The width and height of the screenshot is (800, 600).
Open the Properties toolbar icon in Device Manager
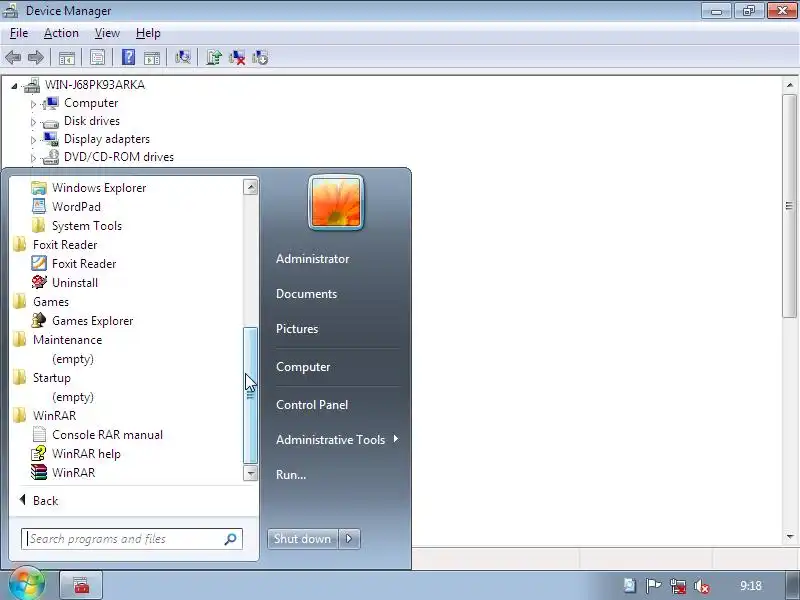(x=97, y=57)
